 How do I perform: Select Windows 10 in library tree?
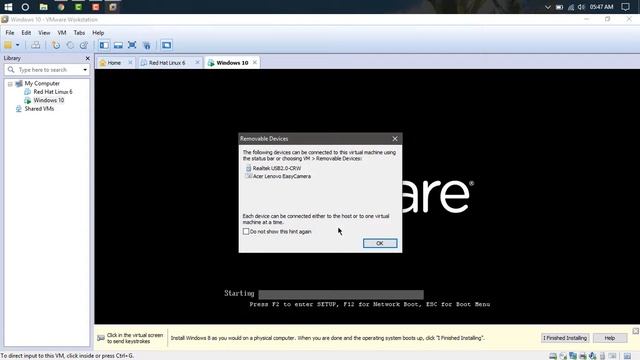click(49, 100)
